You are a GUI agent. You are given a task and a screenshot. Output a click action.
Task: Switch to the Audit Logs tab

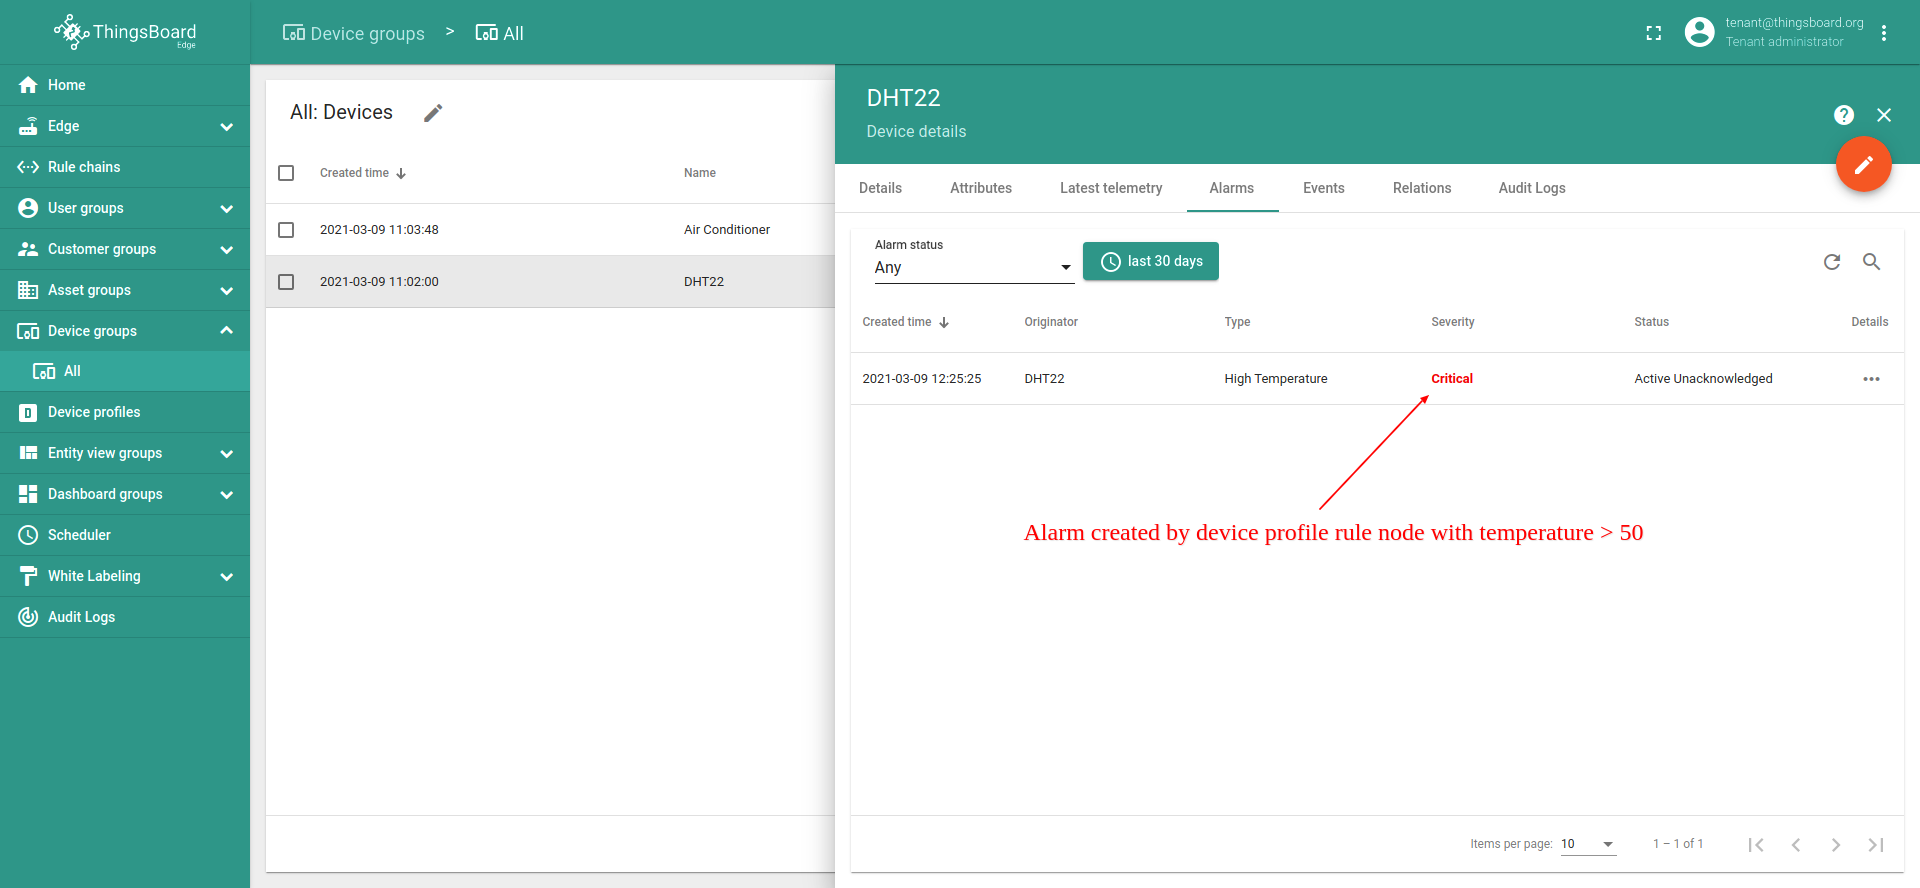[1532, 188]
